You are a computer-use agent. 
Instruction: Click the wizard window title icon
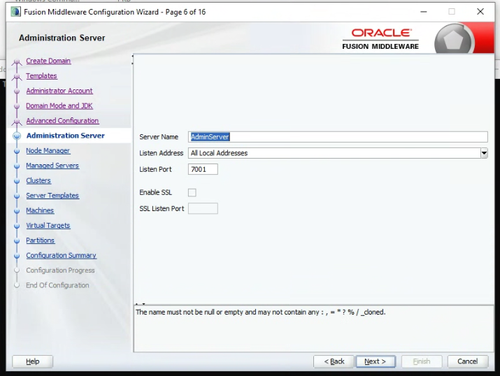click(x=15, y=12)
